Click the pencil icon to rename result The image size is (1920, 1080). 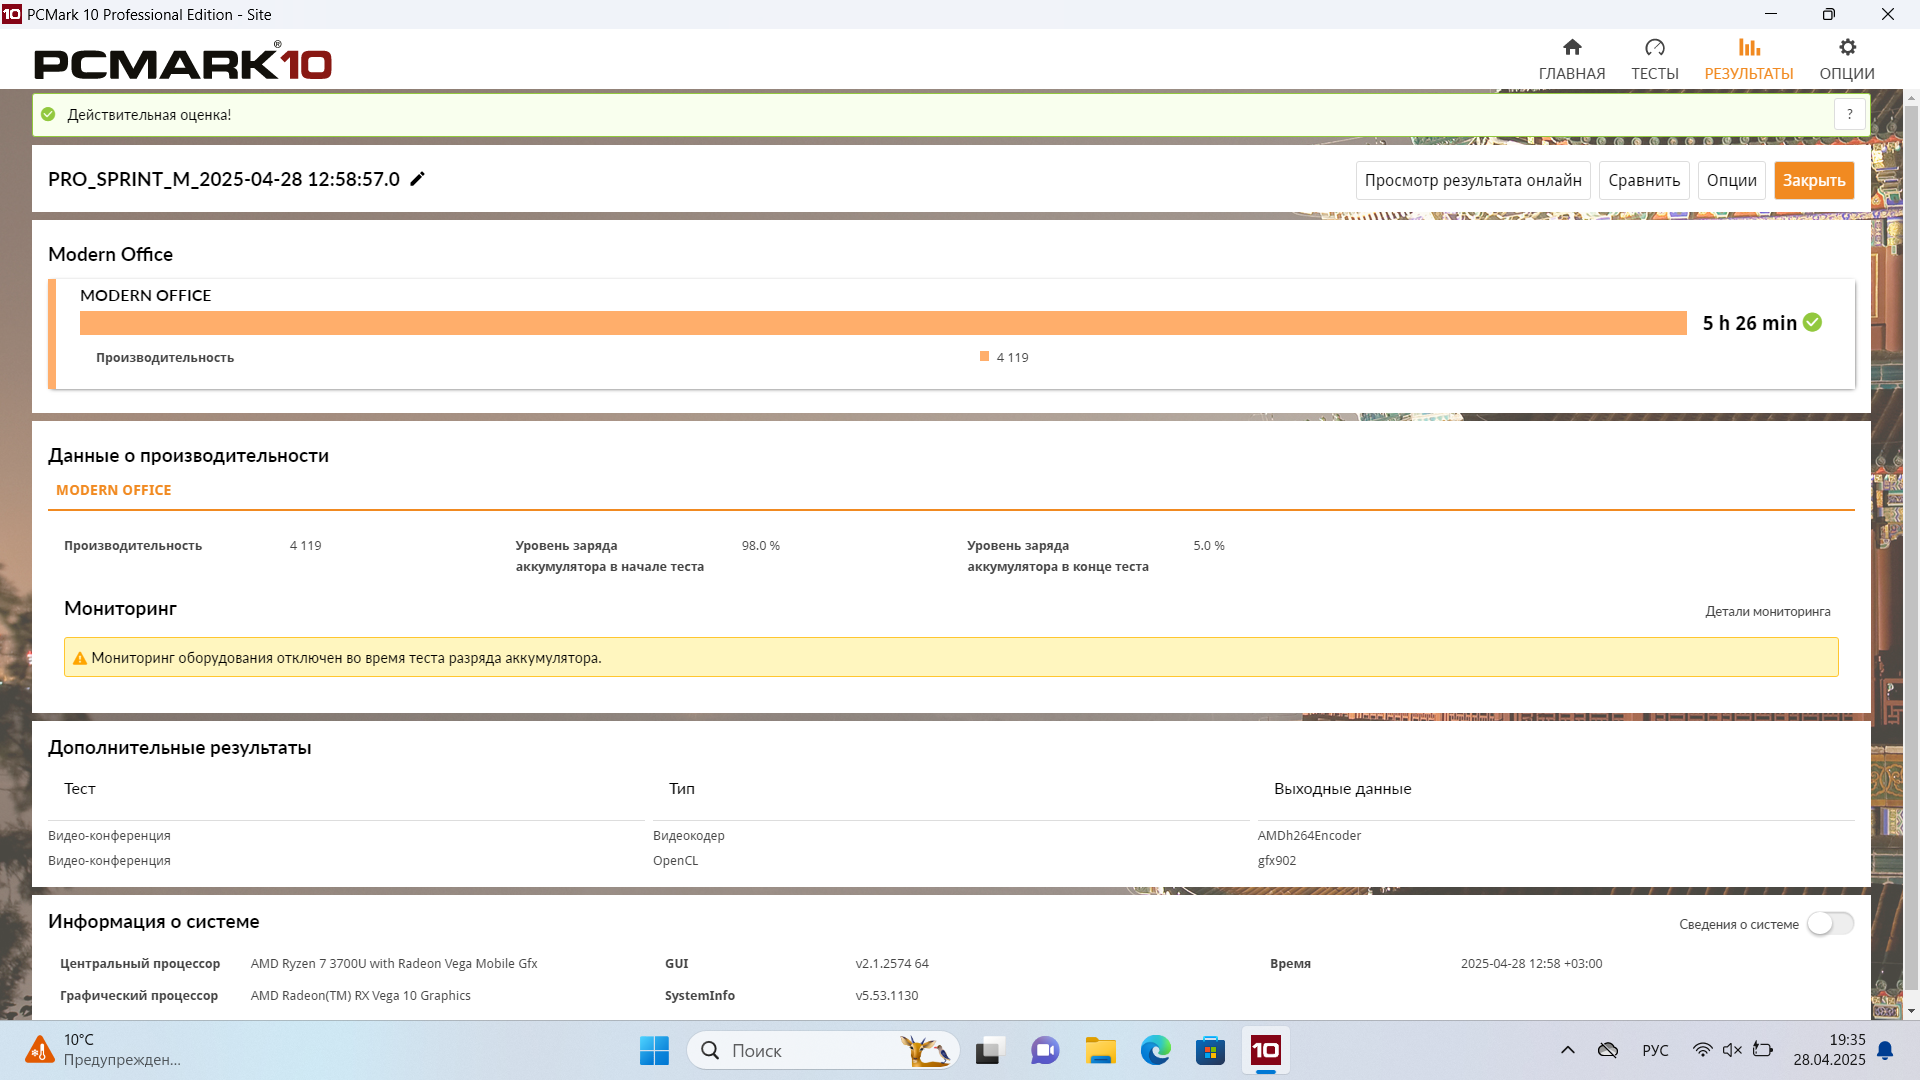pos(418,179)
